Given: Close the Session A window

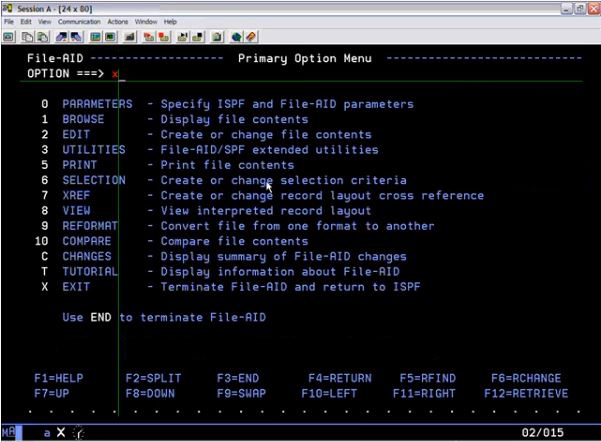Looking at the screenshot, I should tap(594, 9).
